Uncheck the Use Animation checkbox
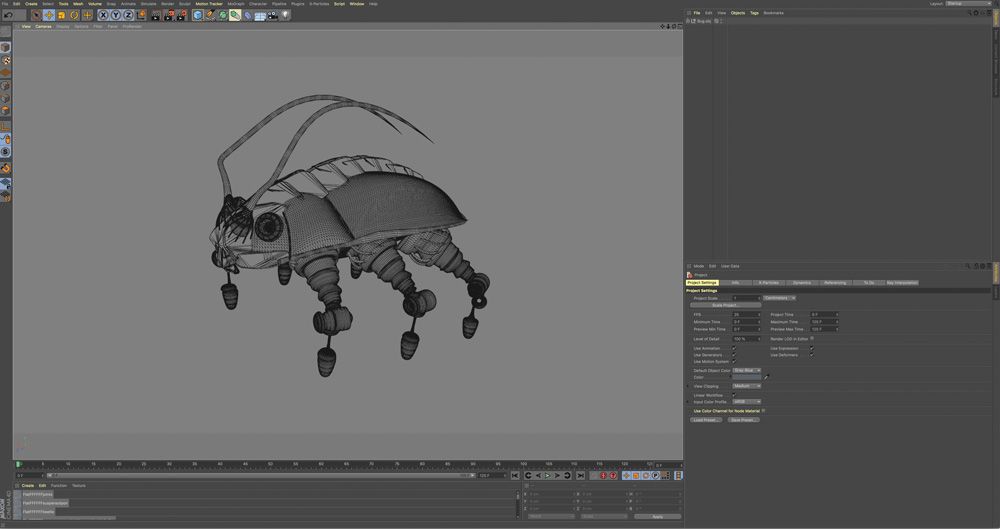 tap(734, 348)
